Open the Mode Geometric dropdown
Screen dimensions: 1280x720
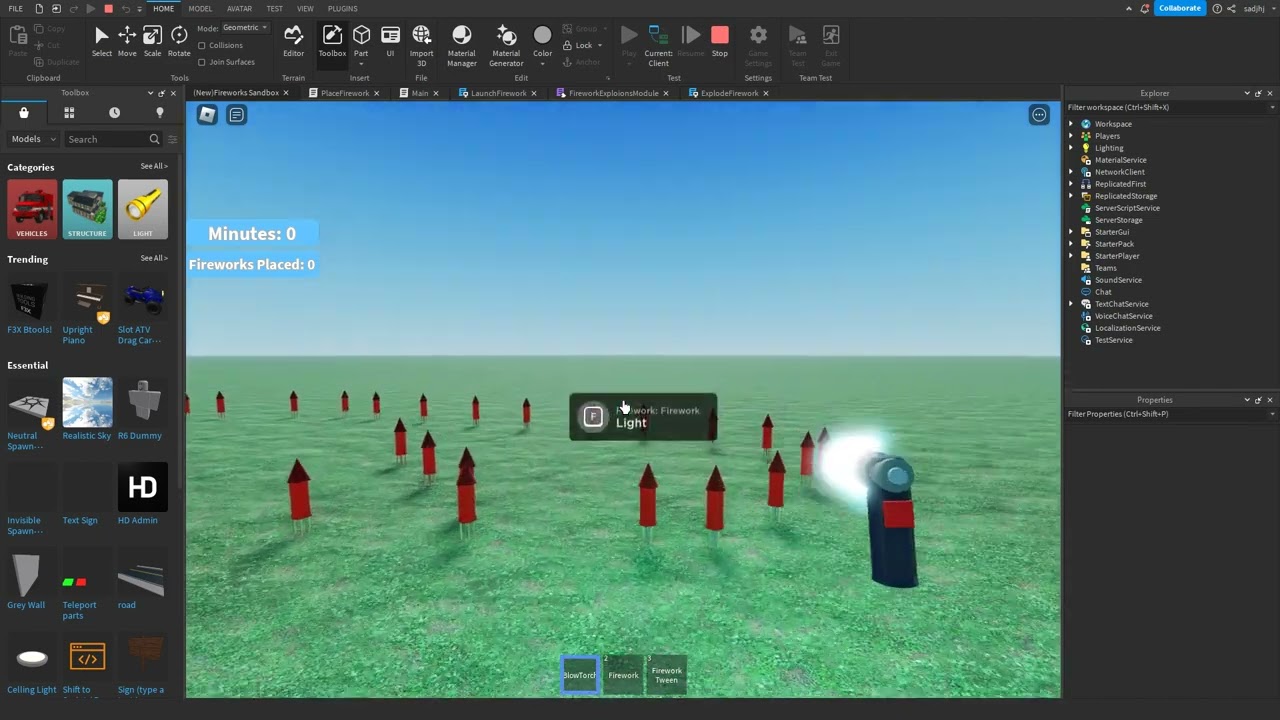tap(245, 27)
